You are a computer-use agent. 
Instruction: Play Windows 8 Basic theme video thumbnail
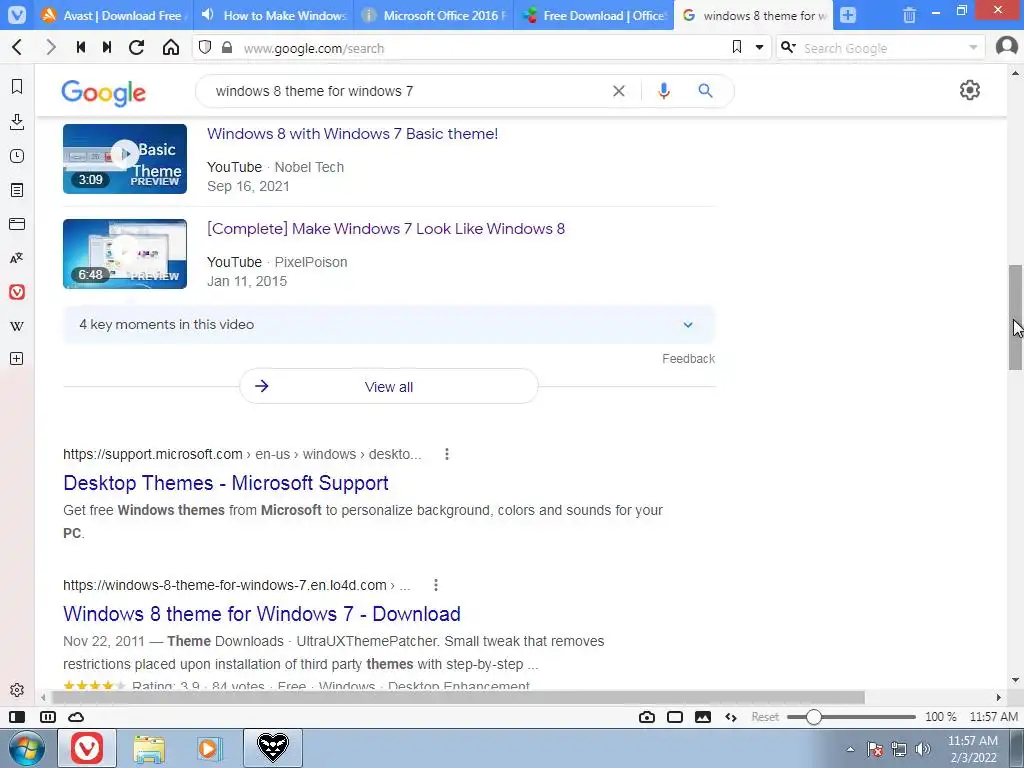[125, 159]
